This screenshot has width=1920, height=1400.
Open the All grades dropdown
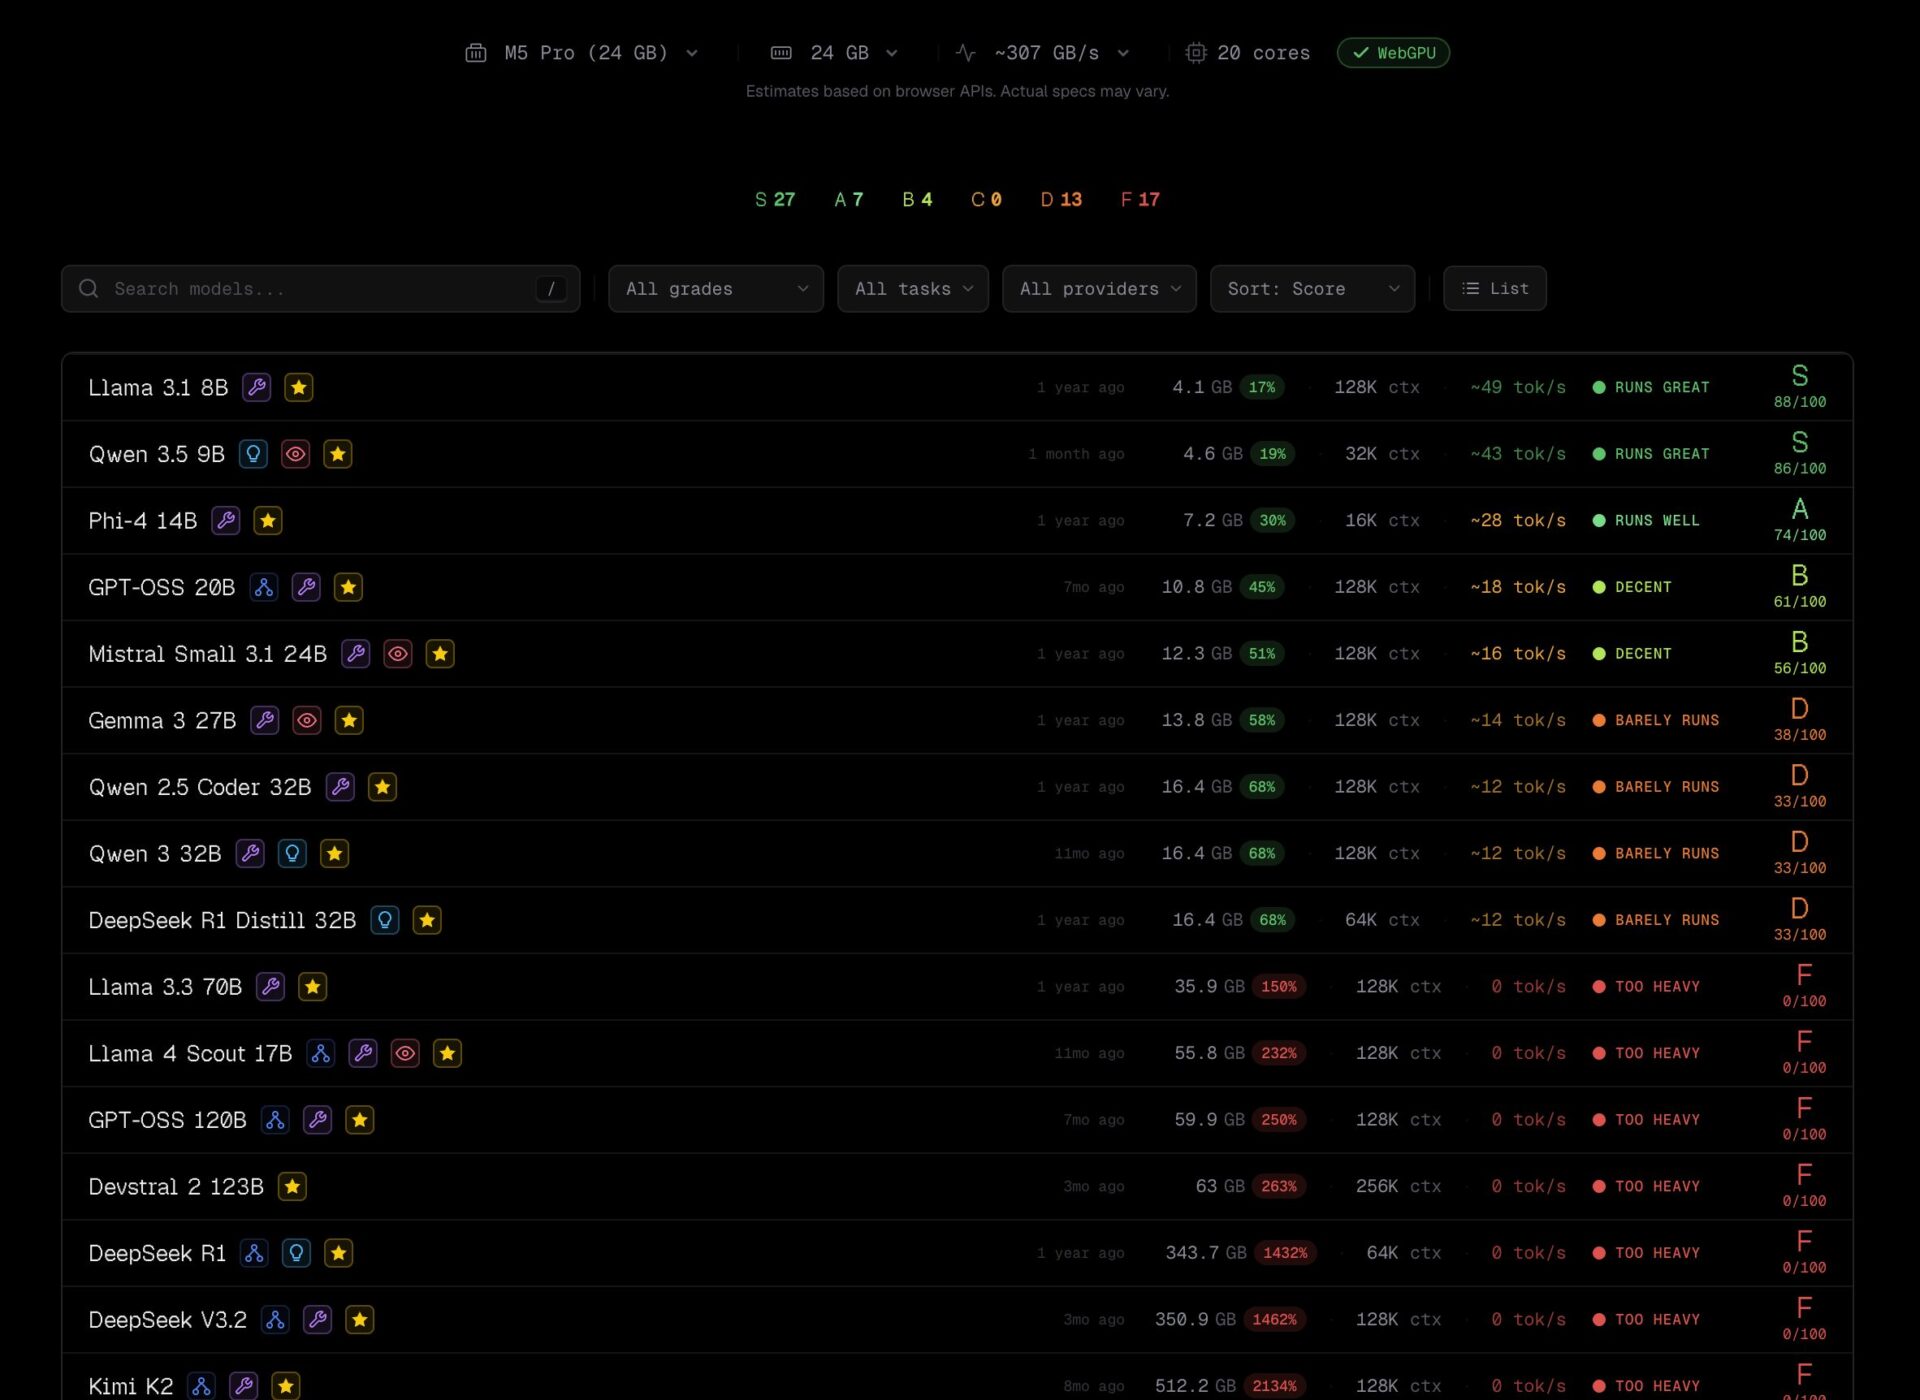715,289
